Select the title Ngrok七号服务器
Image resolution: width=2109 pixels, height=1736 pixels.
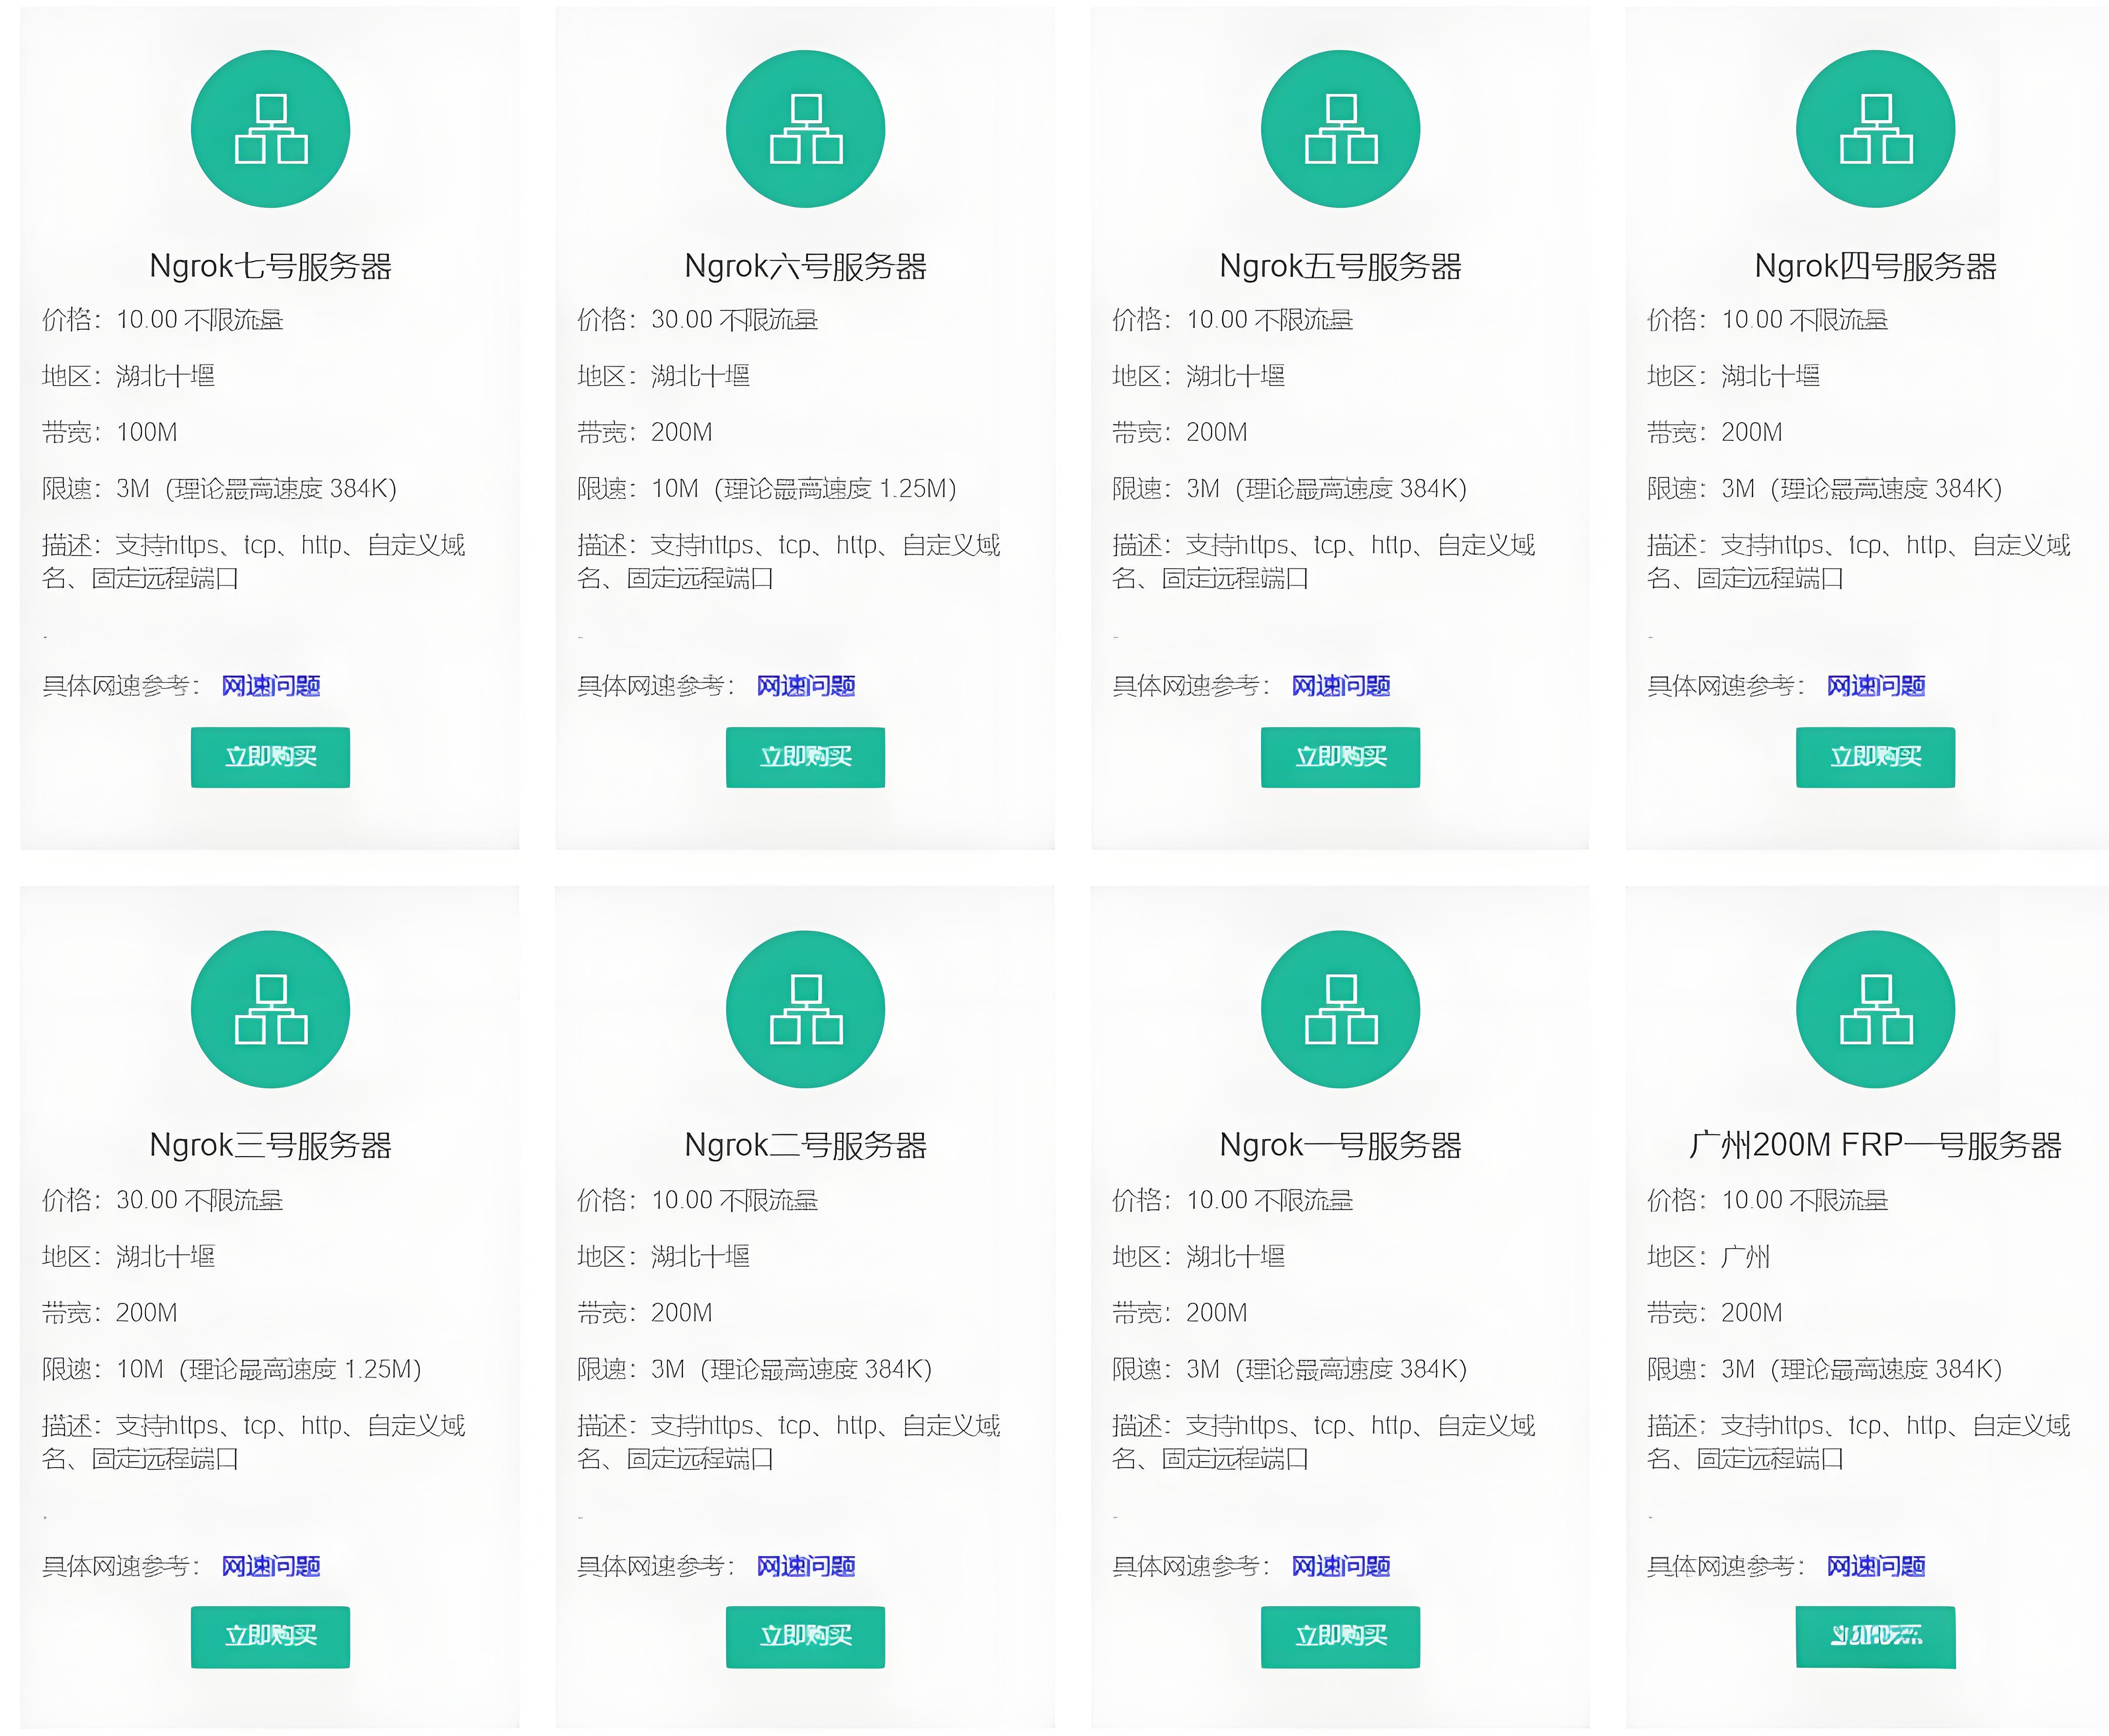pos(270,266)
